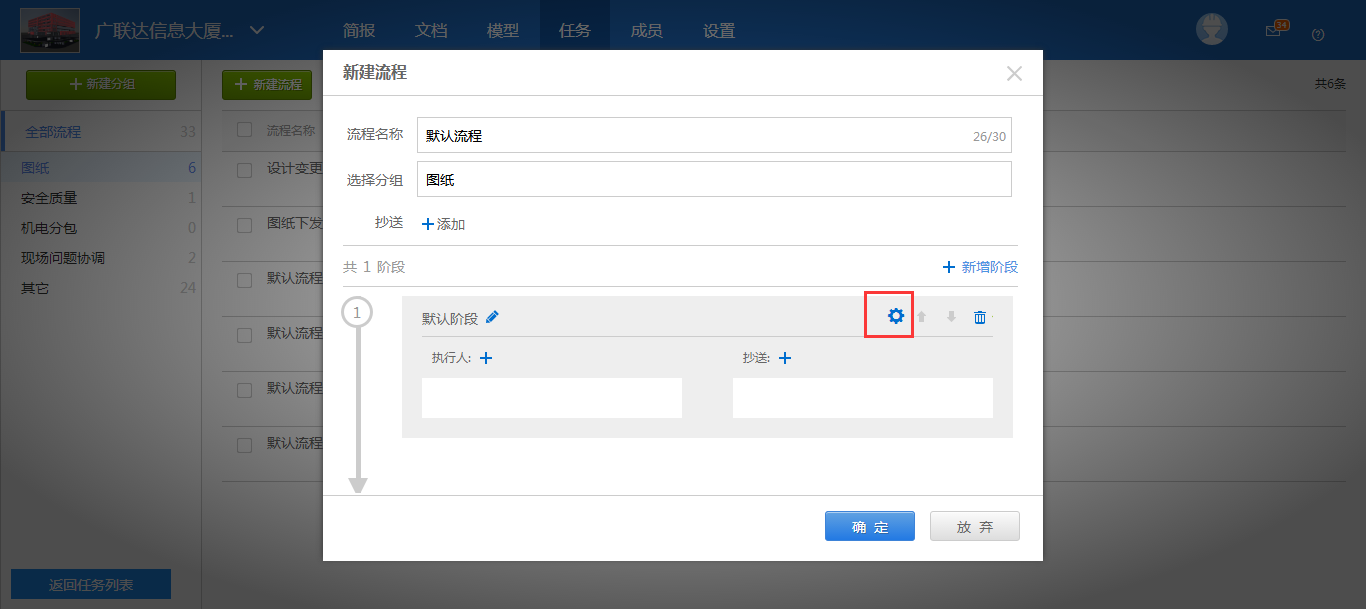1366x609 pixels.
Task: Expand the project switcher for 广联达信息大厦
Action: pos(256,30)
